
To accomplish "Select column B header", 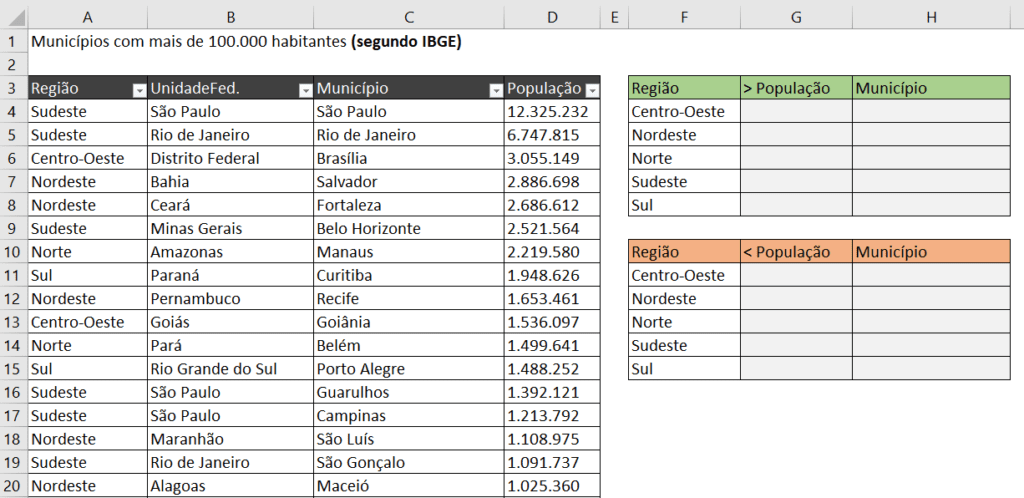I will [x=230, y=18].
